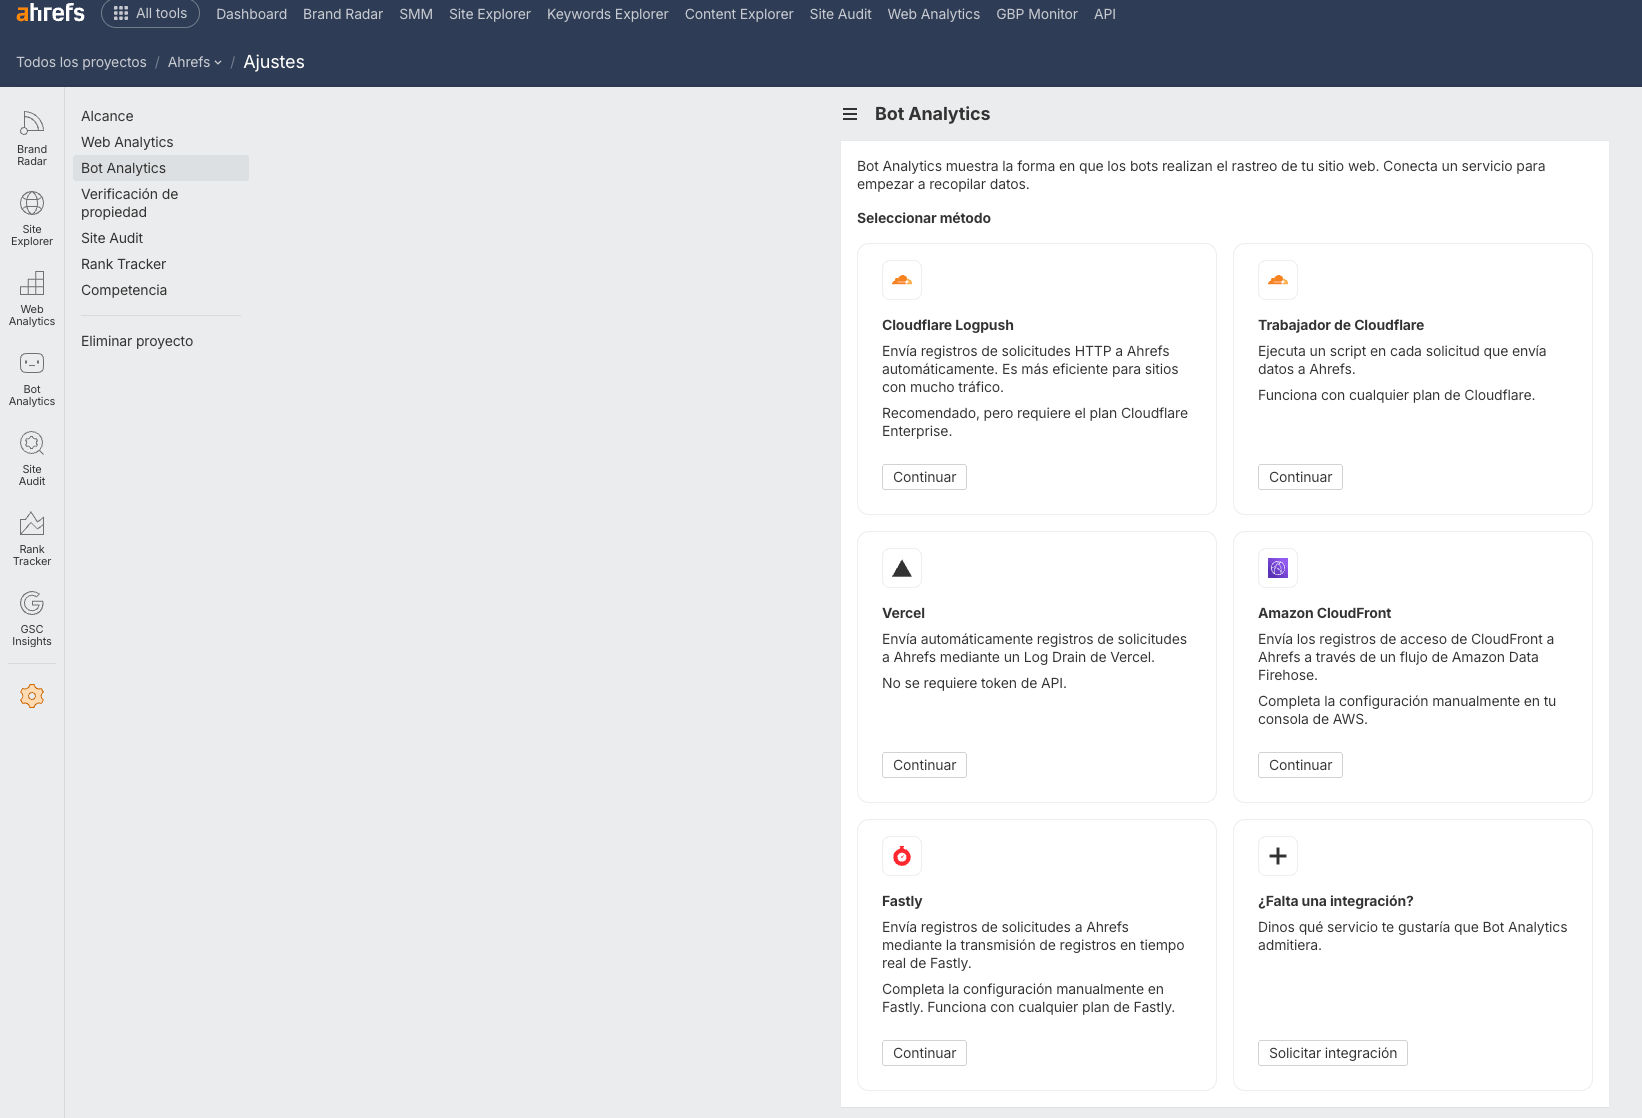Open GBP Monitor in top navigation
This screenshot has height=1118, width=1642.
tap(1037, 14)
